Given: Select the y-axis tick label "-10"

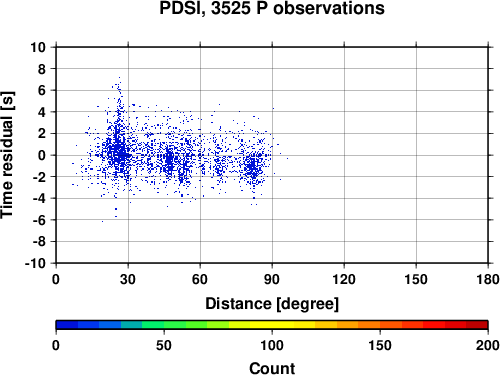Looking at the screenshot, I should point(35,263).
